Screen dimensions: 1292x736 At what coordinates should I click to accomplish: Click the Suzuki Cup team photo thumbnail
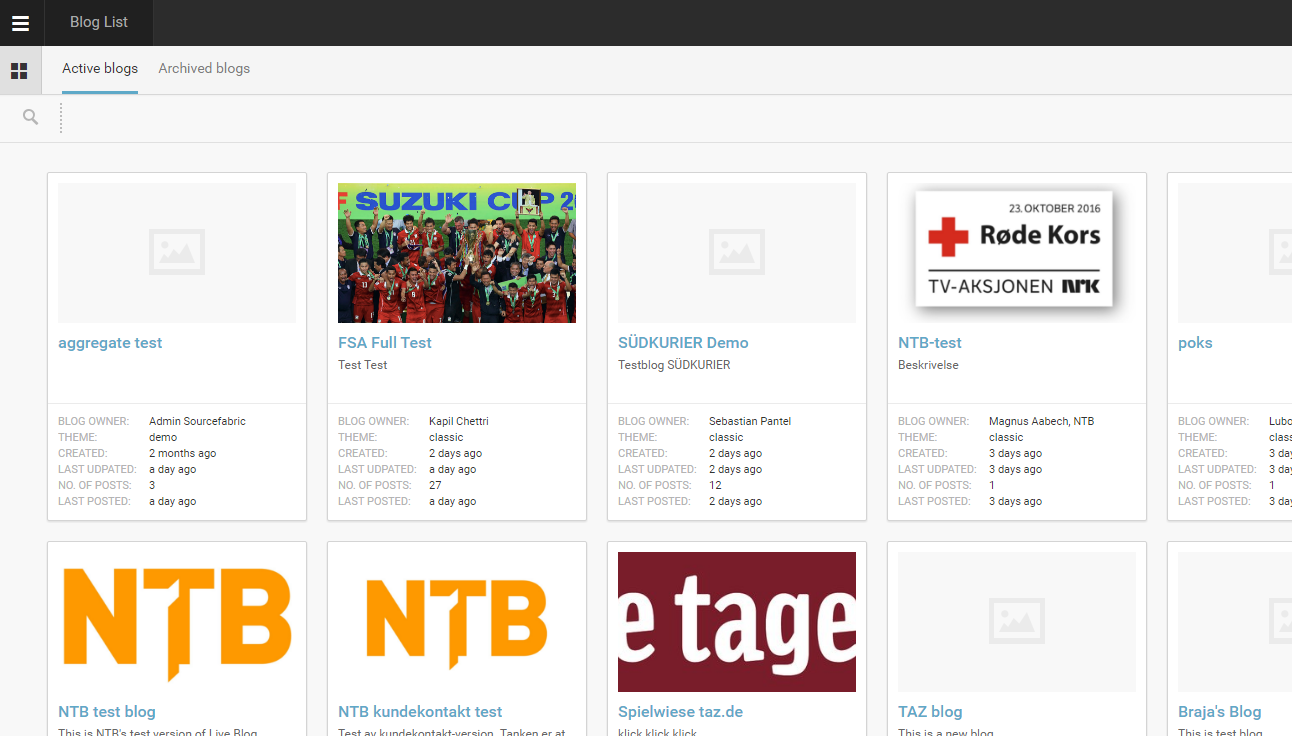tap(457, 253)
